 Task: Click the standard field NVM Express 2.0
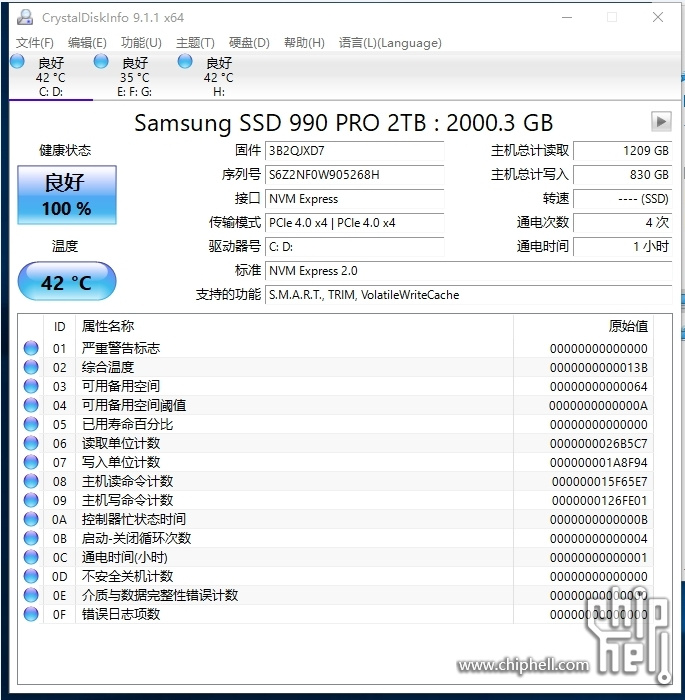coord(468,271)
